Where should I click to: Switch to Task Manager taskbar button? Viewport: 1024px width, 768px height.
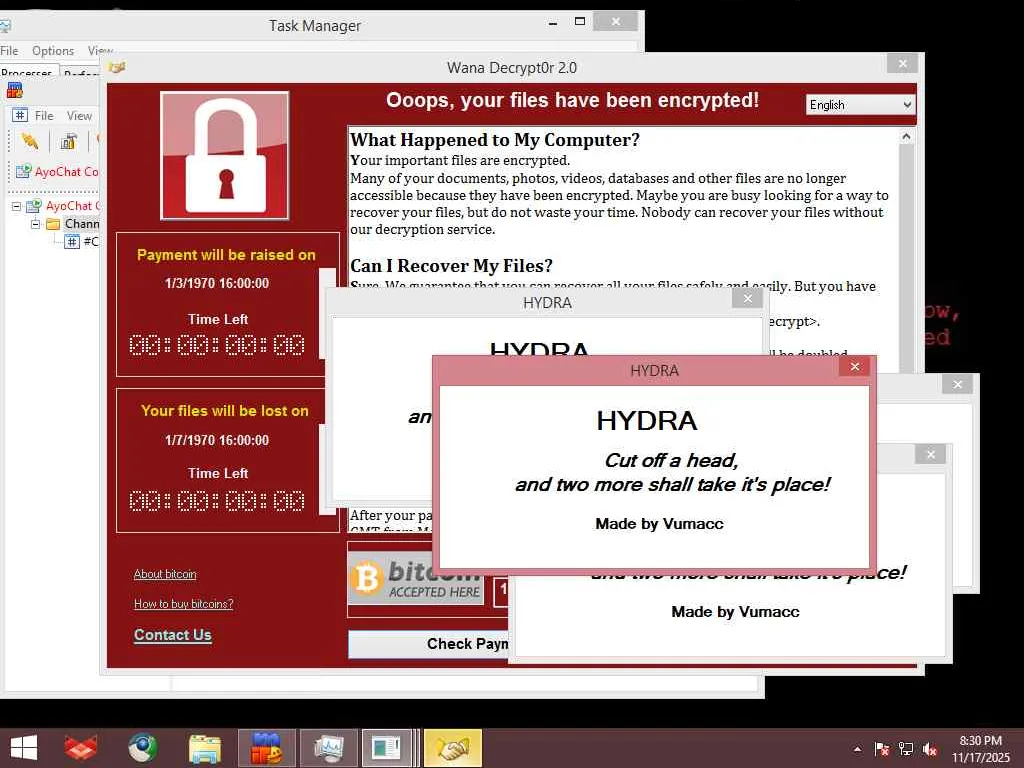tap(328, 748)
